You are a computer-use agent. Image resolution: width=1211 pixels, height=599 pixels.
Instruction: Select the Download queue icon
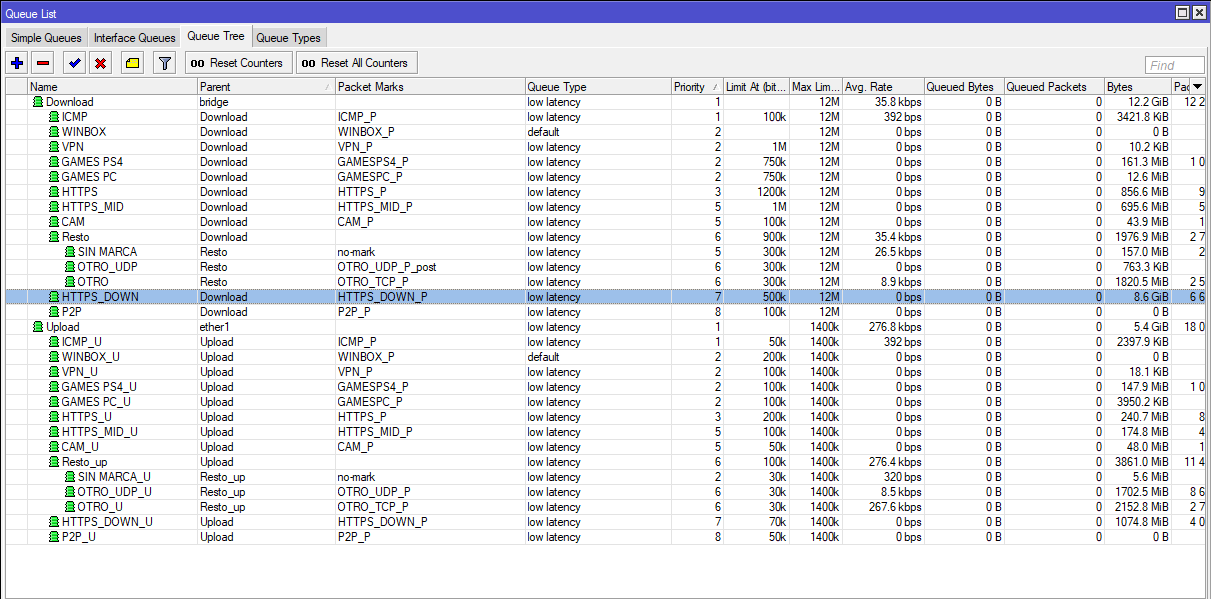tap(38, 102)
